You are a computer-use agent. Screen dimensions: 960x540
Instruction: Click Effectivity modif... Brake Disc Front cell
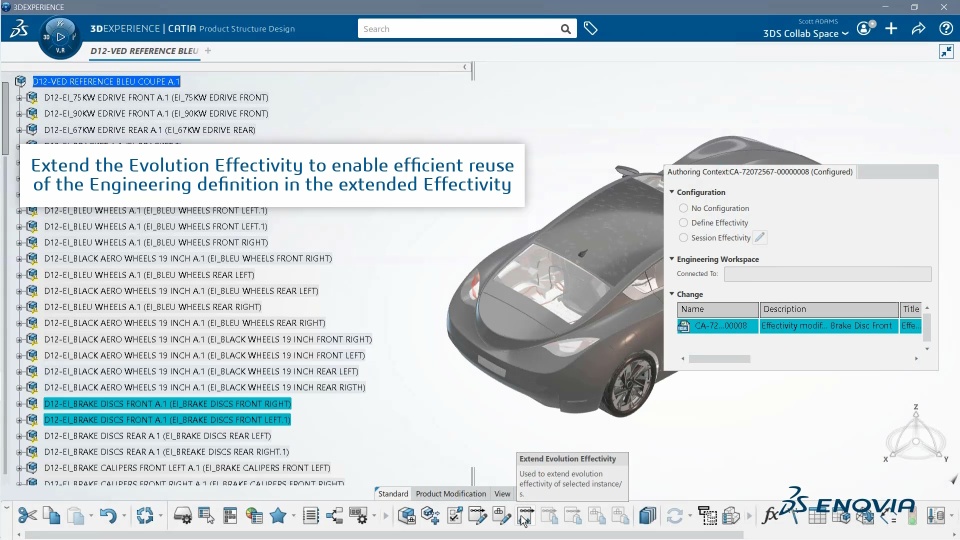pos(829,326)
